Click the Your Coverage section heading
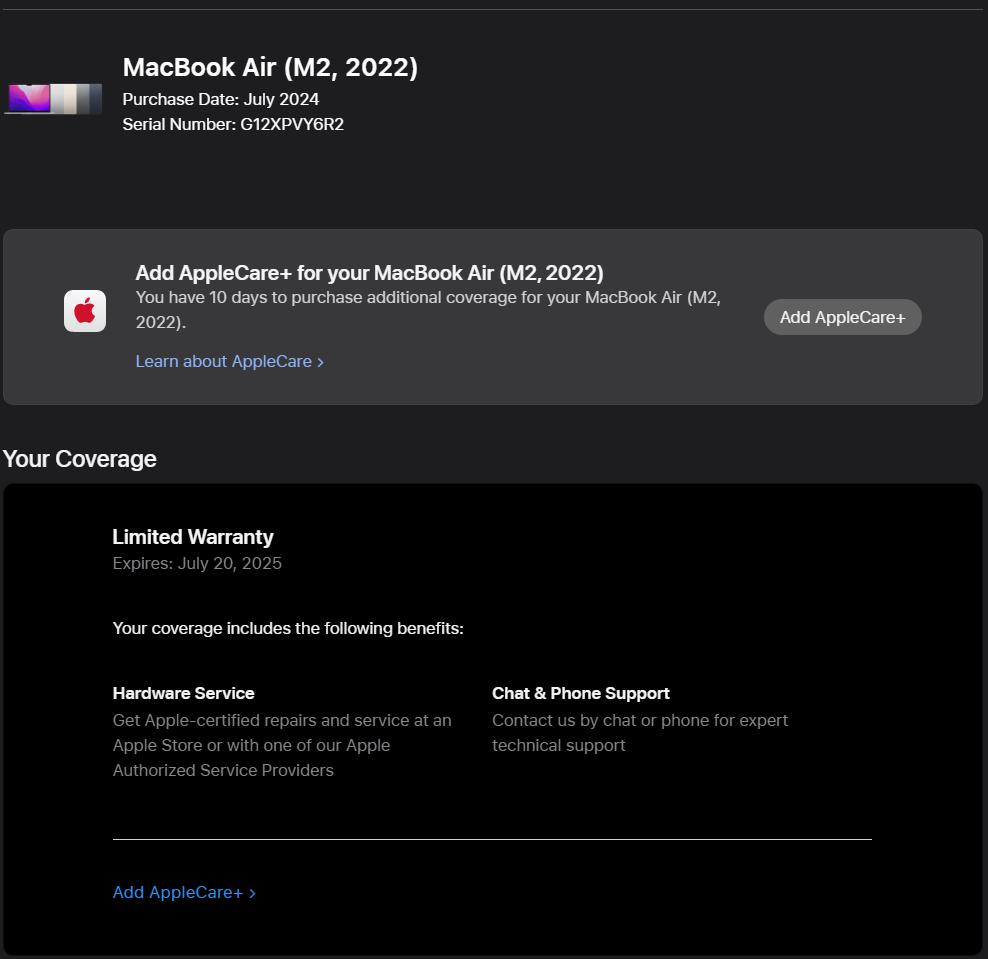This screenshot has height=959, width=988. [80, 459]
